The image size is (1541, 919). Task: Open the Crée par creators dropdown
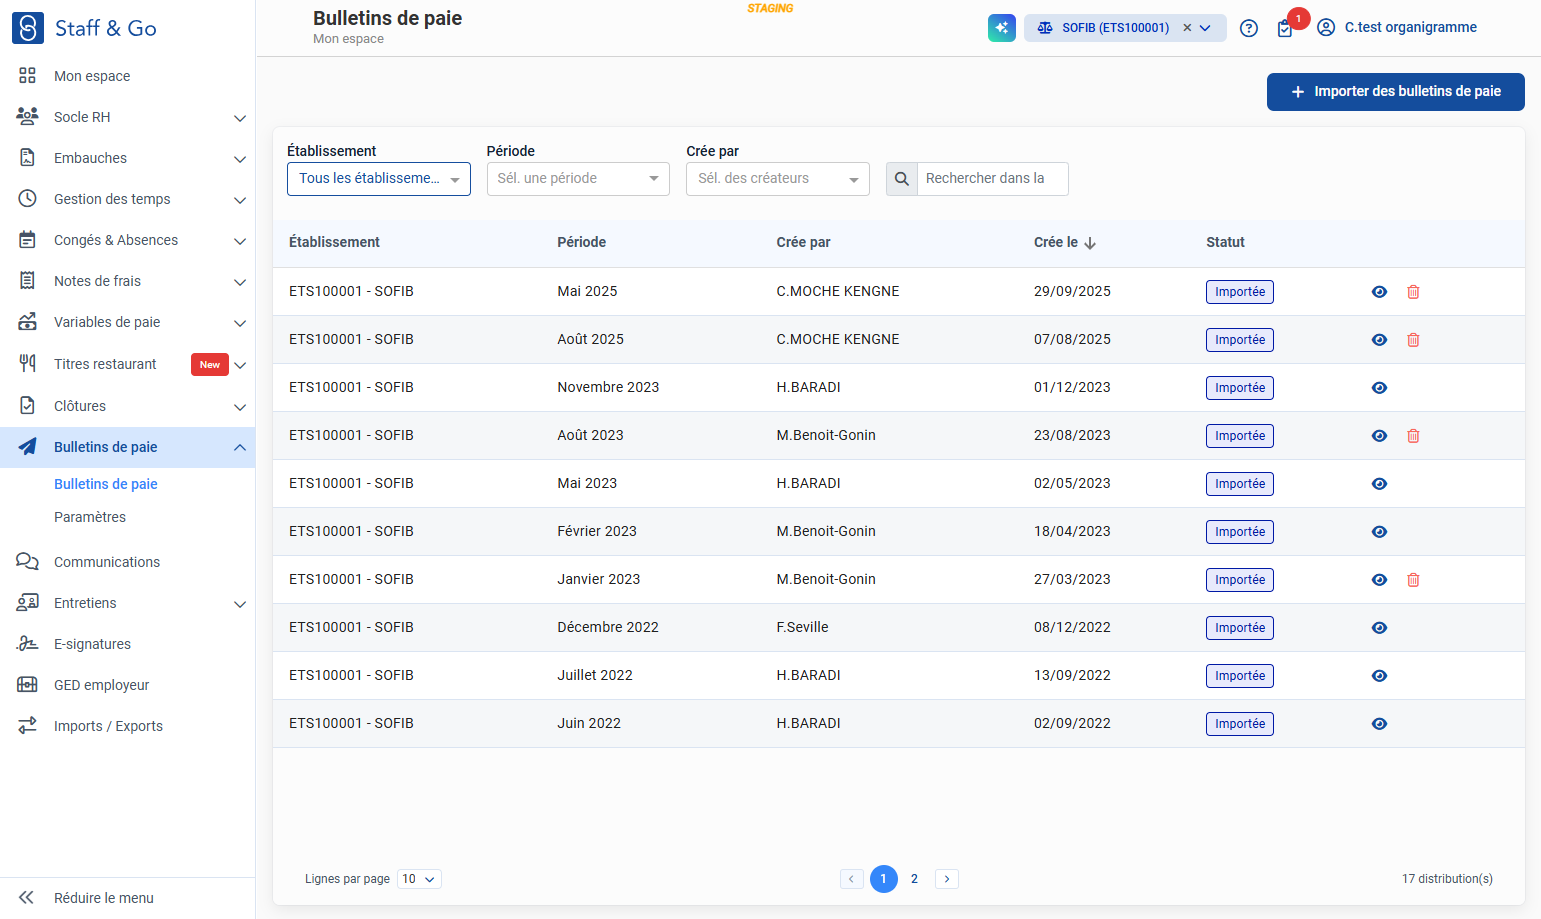777,179
